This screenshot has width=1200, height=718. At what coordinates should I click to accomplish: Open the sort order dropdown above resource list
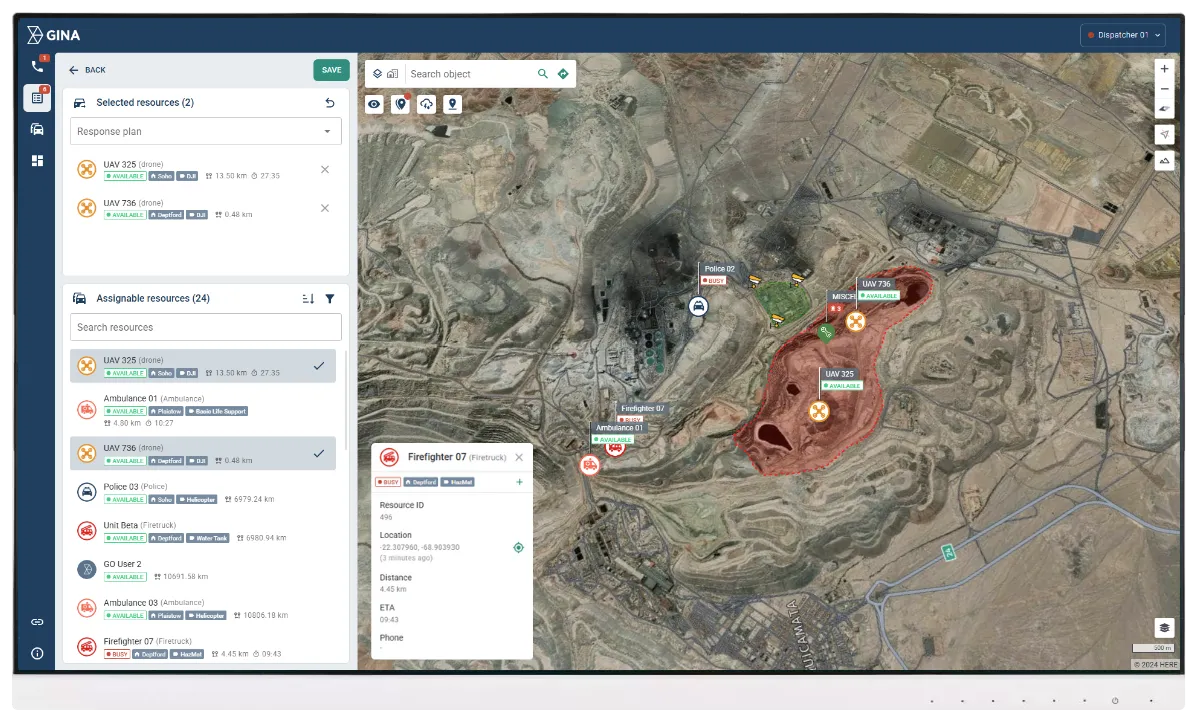tap(306, 298)
